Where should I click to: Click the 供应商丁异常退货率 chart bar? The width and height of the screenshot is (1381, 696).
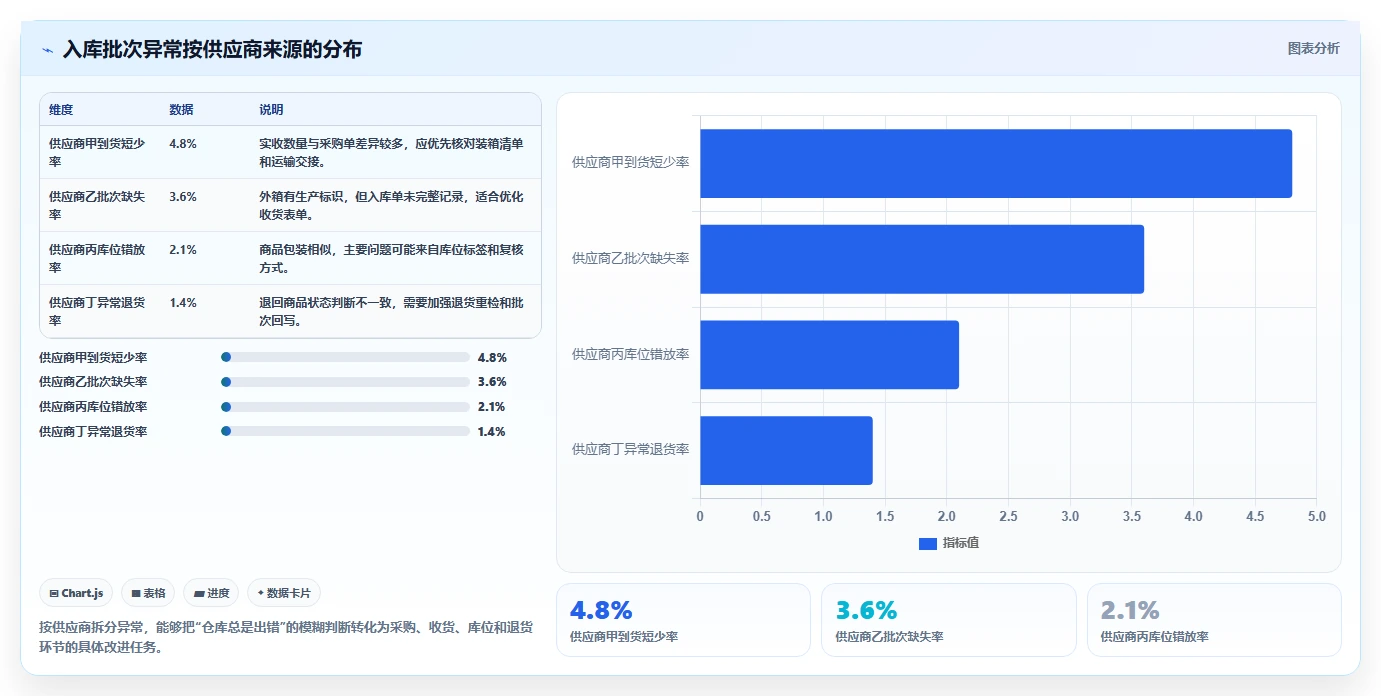[786, 451]
